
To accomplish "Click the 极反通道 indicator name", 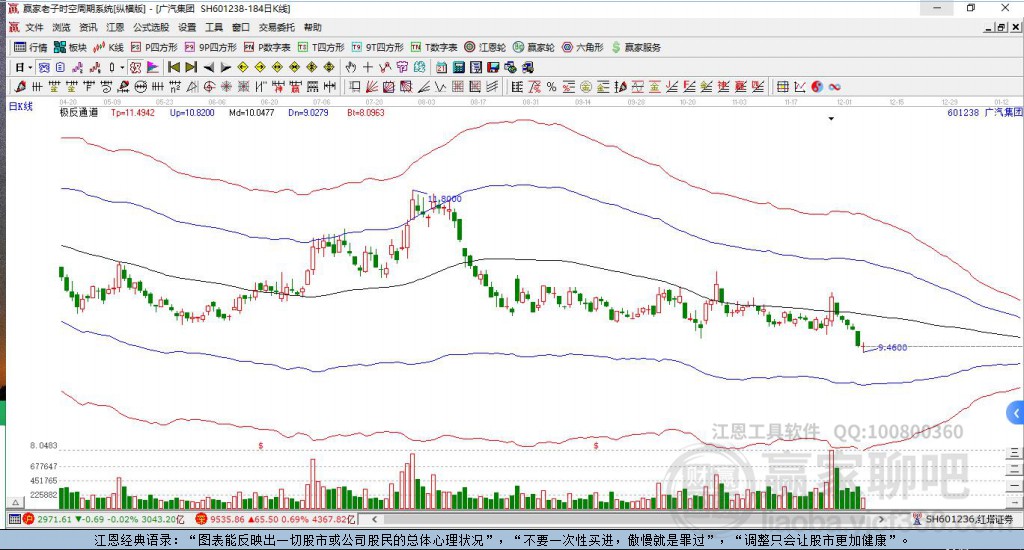I will [78, 112].
